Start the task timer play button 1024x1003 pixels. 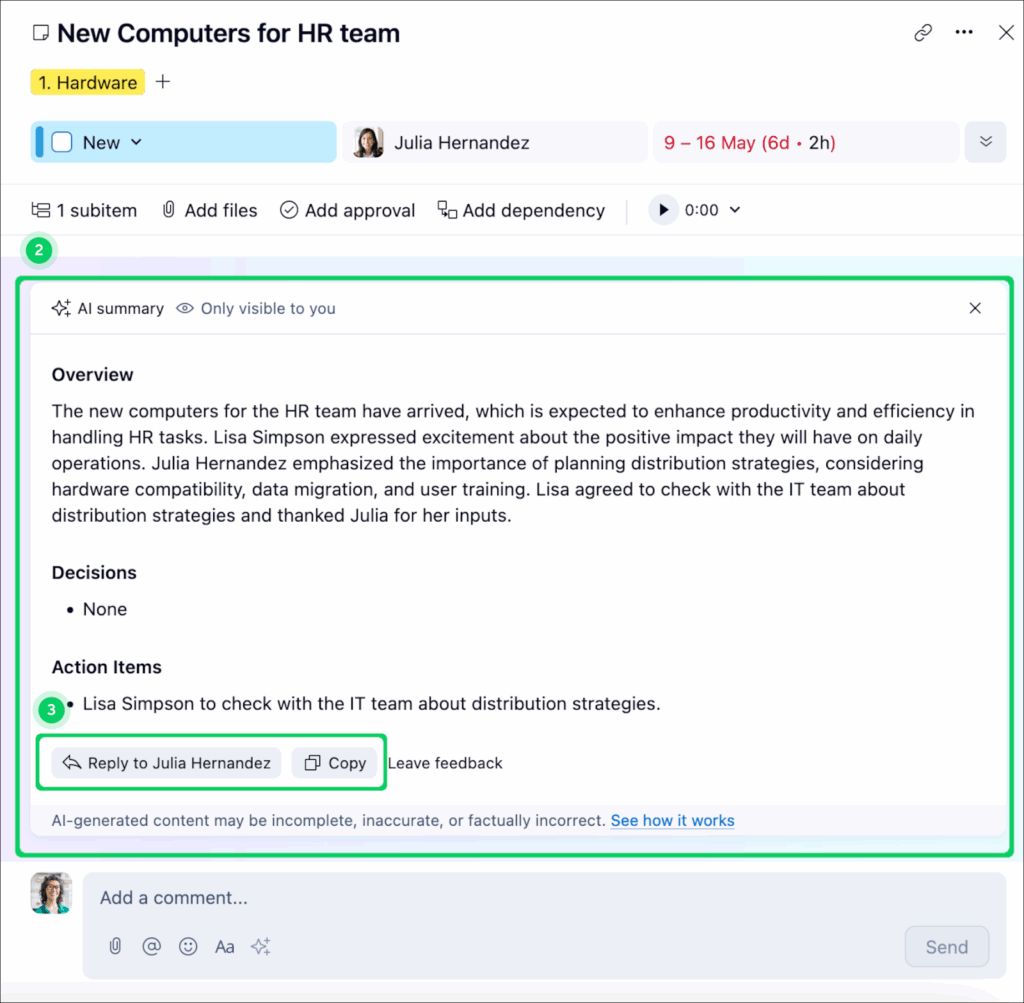point(663,210)
